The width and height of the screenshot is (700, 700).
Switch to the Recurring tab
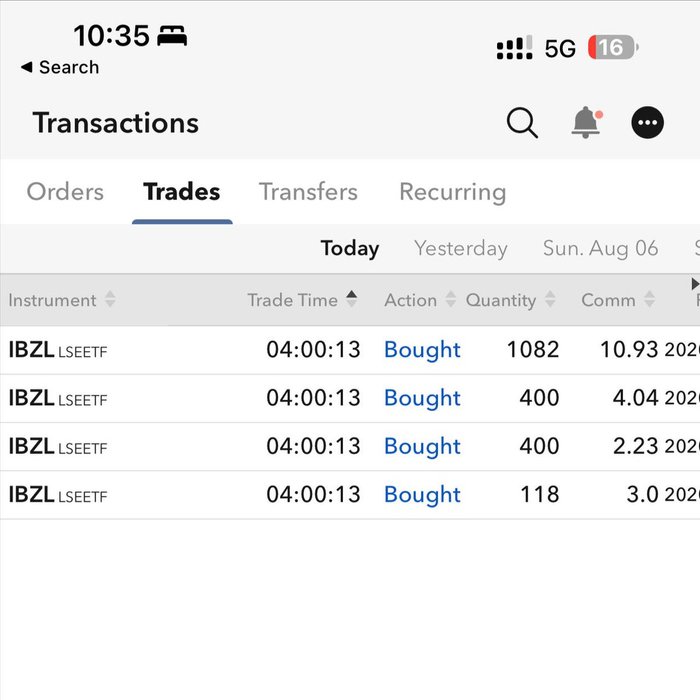[x=452, y=192]
